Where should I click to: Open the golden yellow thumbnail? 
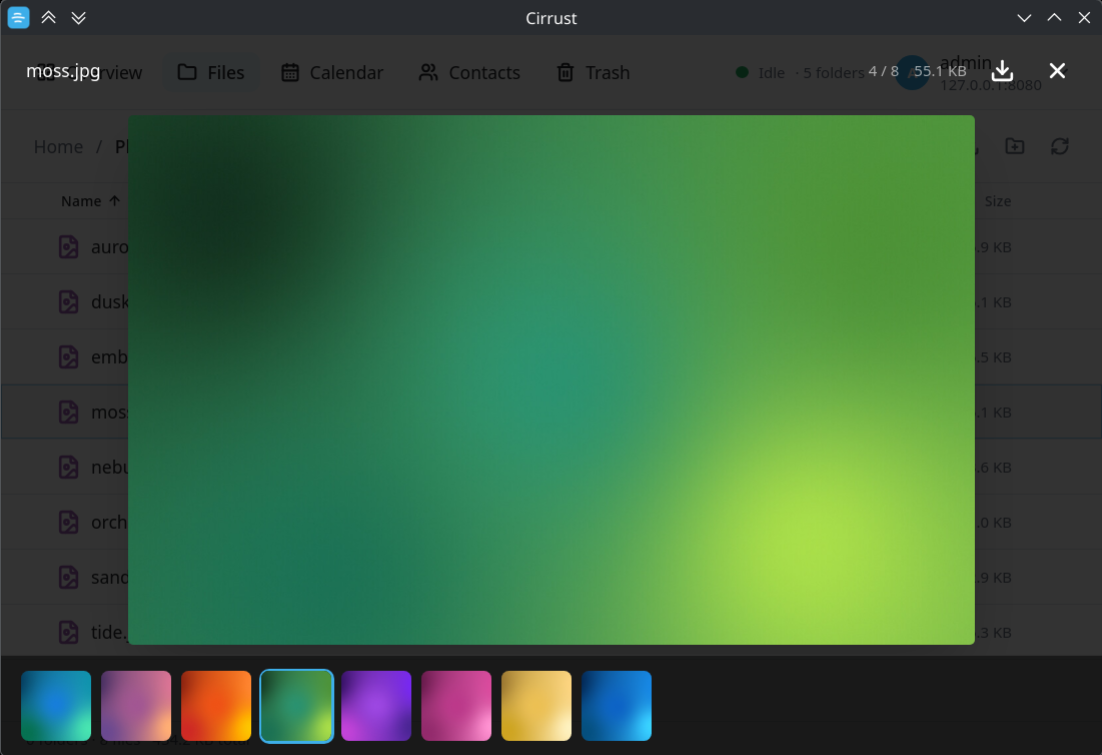(x=537, y=706)
